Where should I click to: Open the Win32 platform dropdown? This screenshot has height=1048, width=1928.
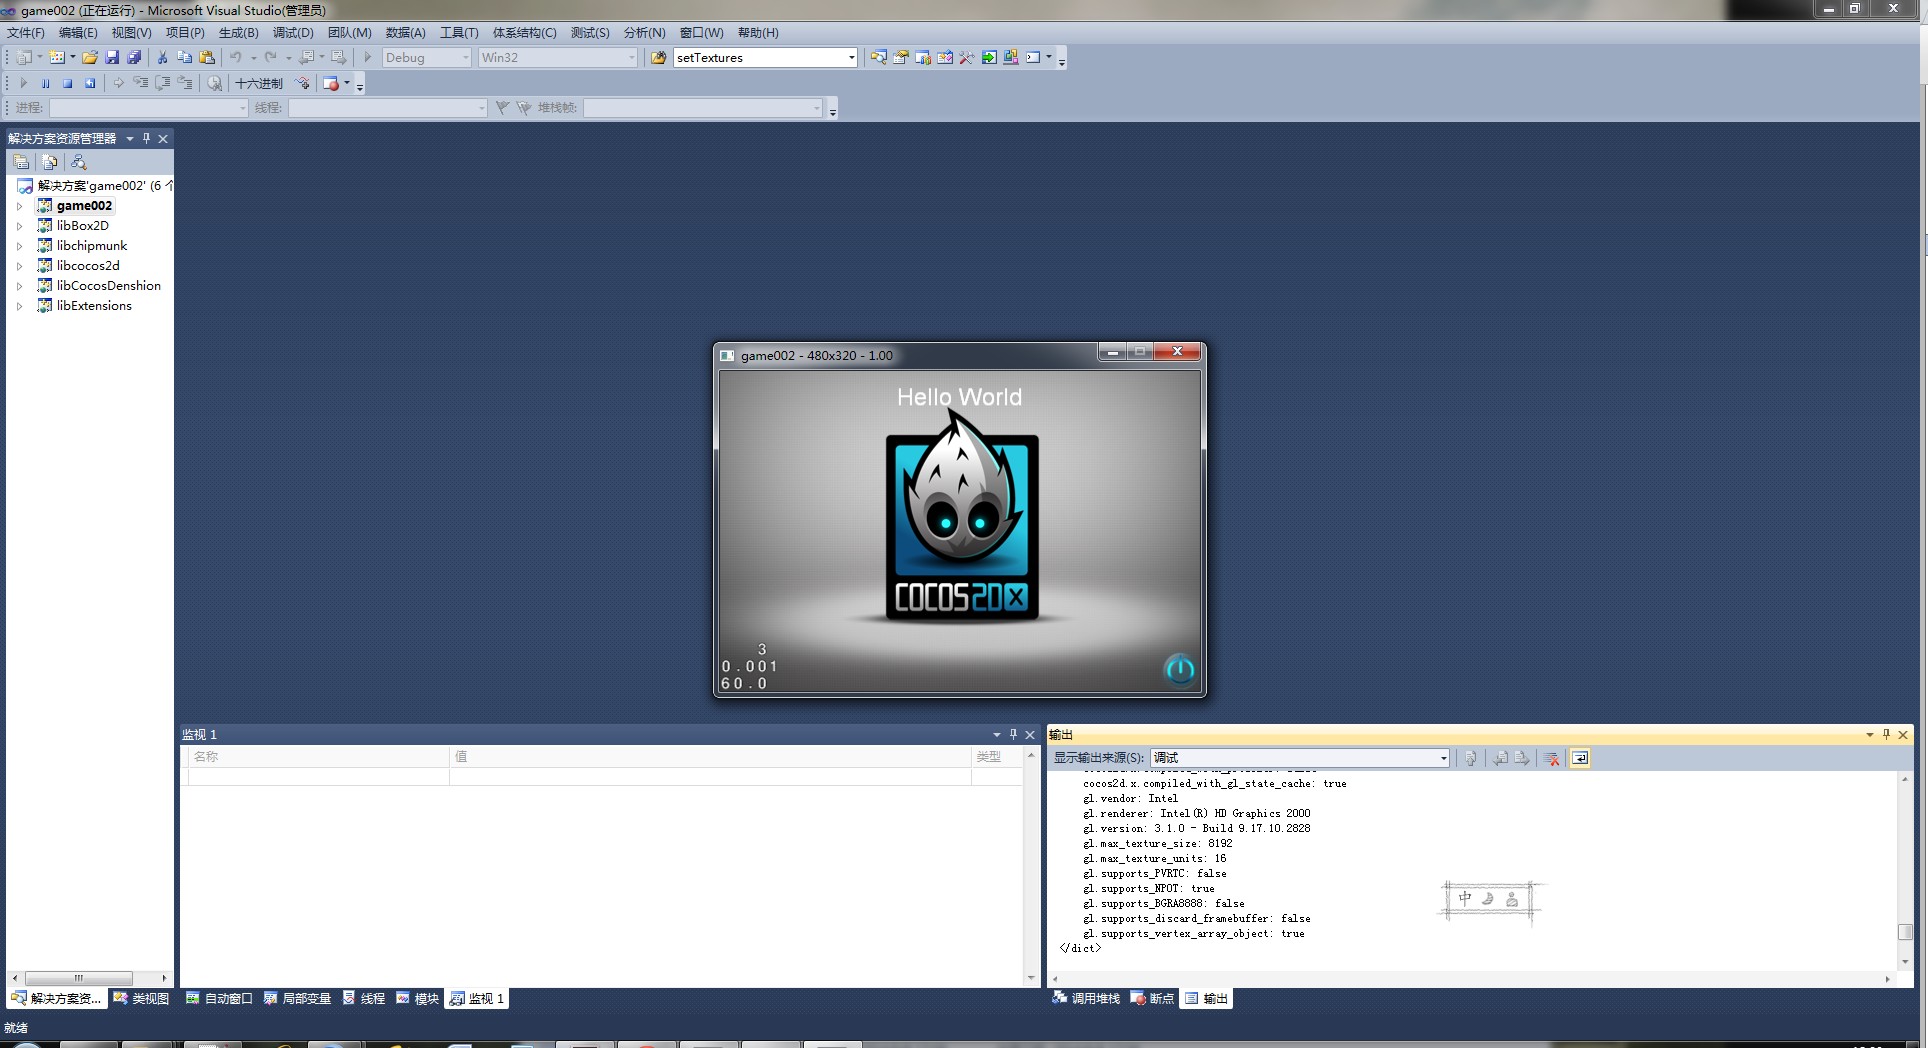click(632, 58)
